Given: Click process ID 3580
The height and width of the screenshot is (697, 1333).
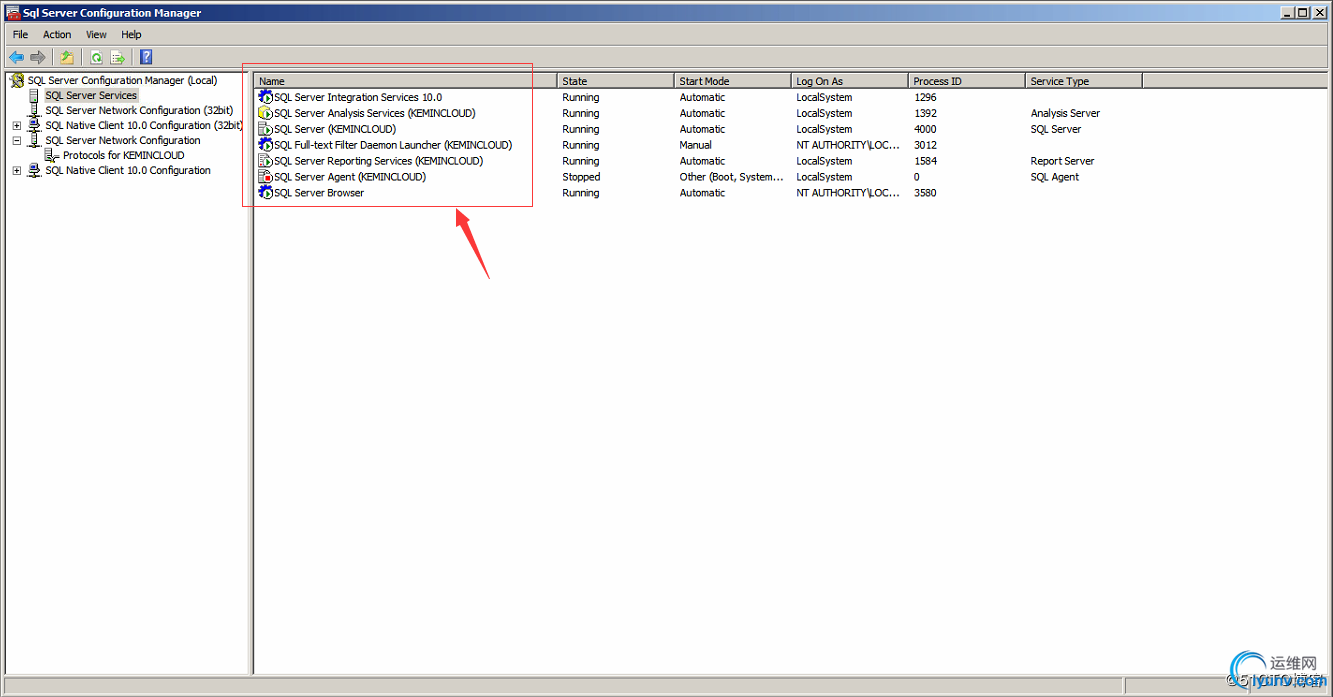Looking at the screenshot, I should [x=925, y=193].
